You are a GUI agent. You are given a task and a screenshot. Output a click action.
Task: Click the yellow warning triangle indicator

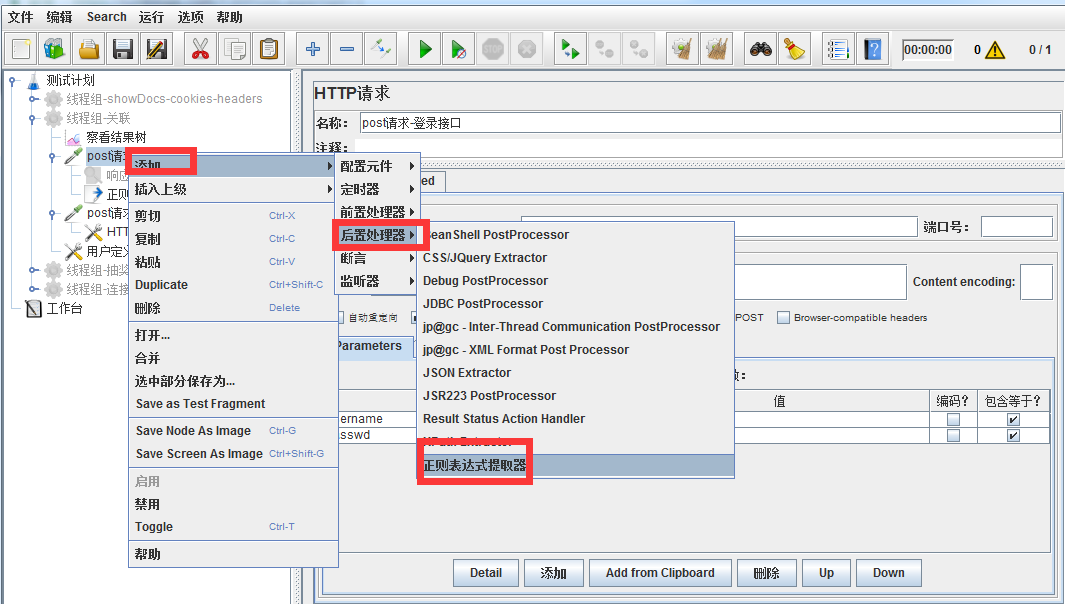995,50
